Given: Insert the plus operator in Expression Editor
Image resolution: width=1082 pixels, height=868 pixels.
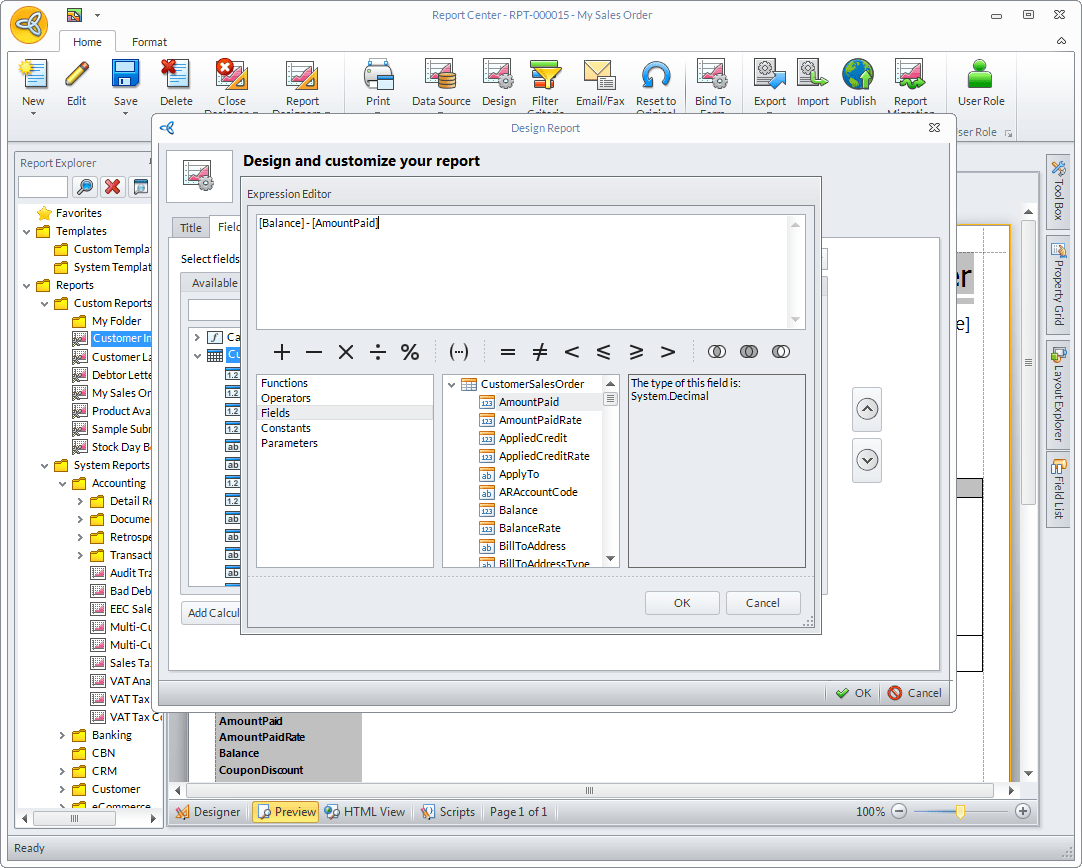Looking at the screenshot, I should 282,352.
